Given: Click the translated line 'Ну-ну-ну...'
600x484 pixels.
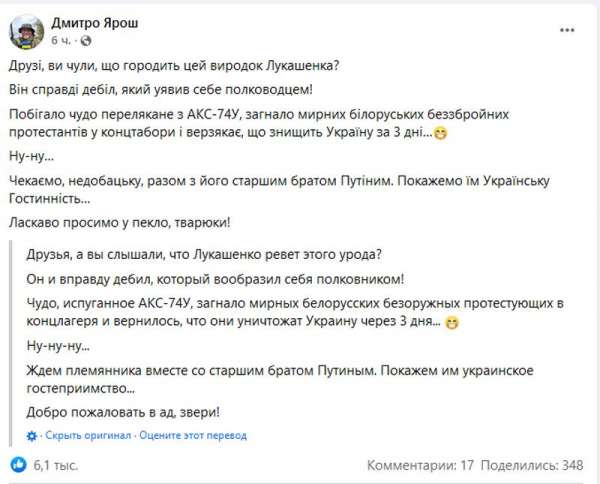Looking at the screenshot, I should 52,346.
